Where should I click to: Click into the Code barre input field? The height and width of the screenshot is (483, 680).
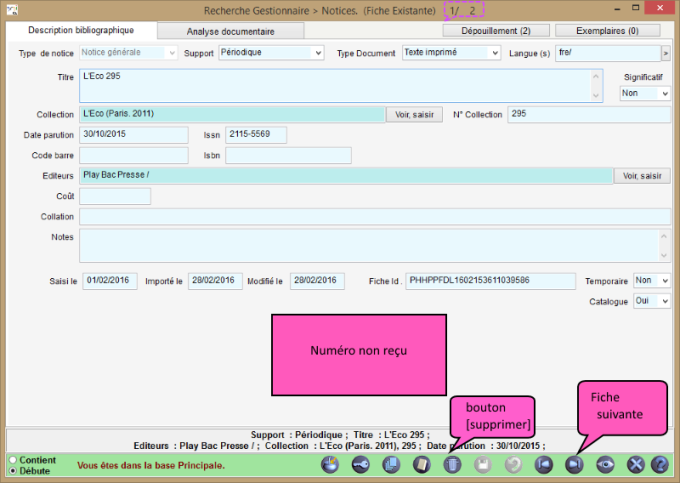tap(133, 155)
